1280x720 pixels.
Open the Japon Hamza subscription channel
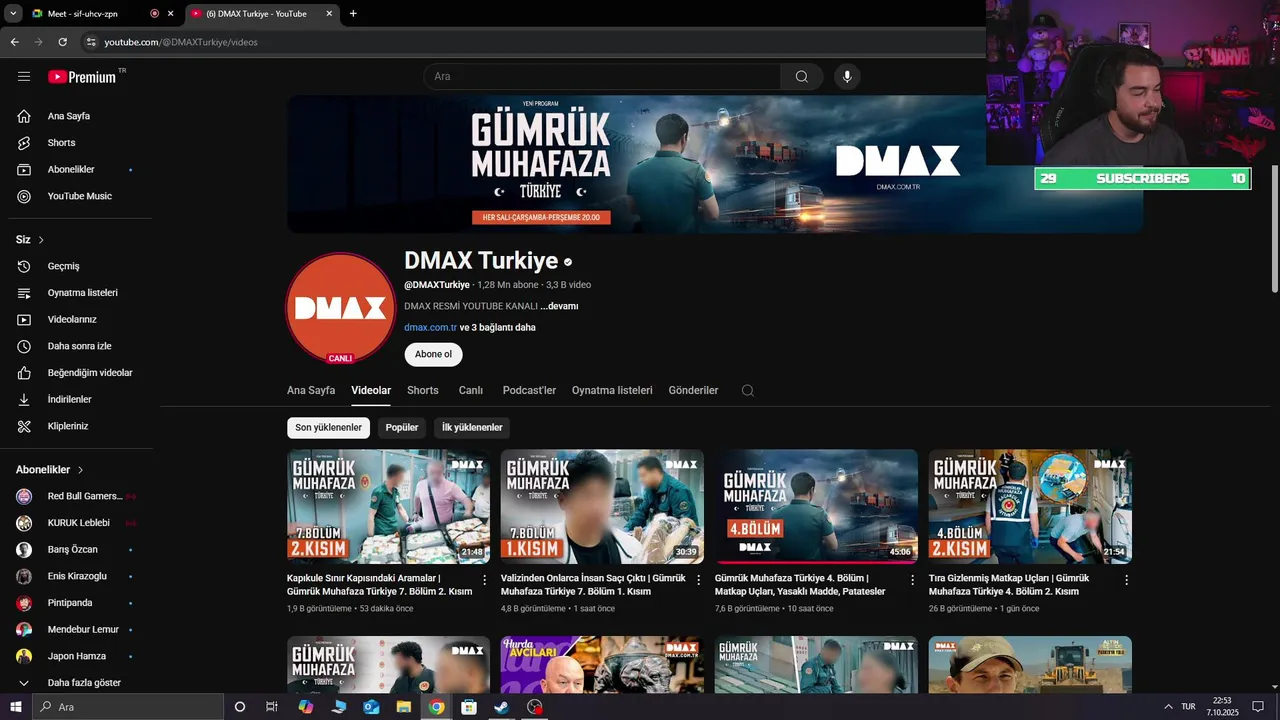[x=76, y=656]
